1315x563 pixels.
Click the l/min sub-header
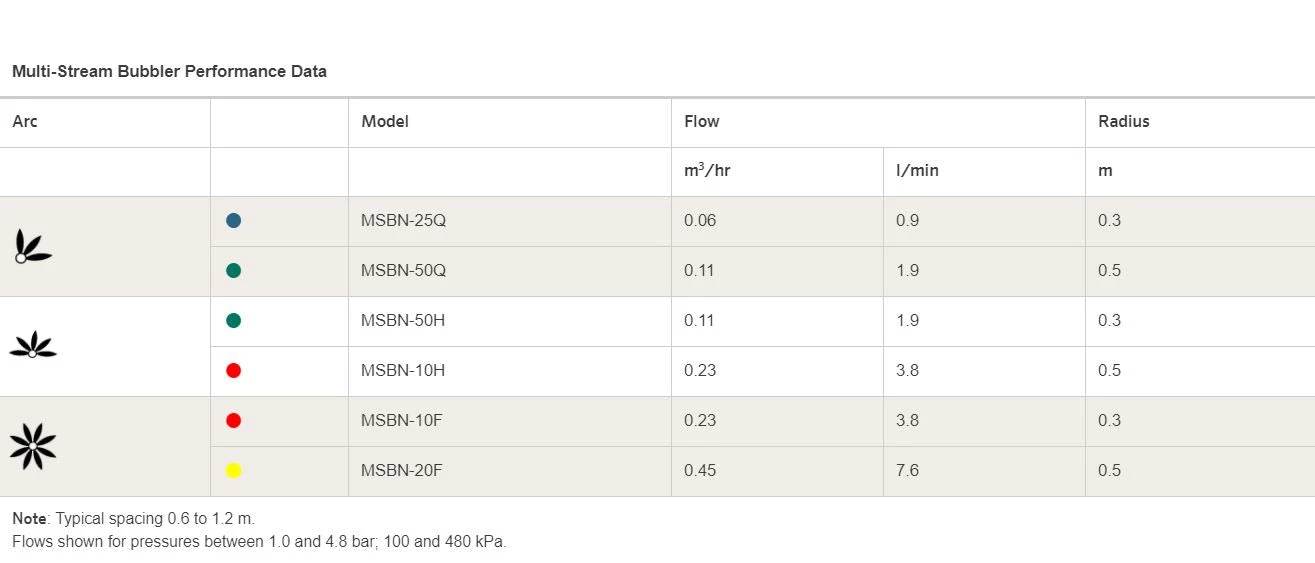pos(917,171)
